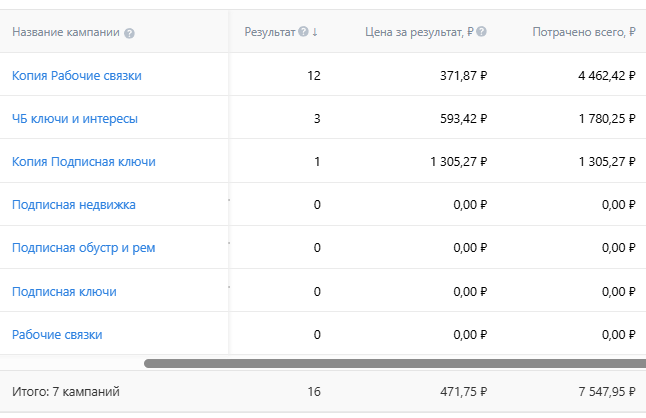This screenshot has width=646, height=418.
Task: Select result value 3 for ЧБ ключи
Action: (317, 119)
